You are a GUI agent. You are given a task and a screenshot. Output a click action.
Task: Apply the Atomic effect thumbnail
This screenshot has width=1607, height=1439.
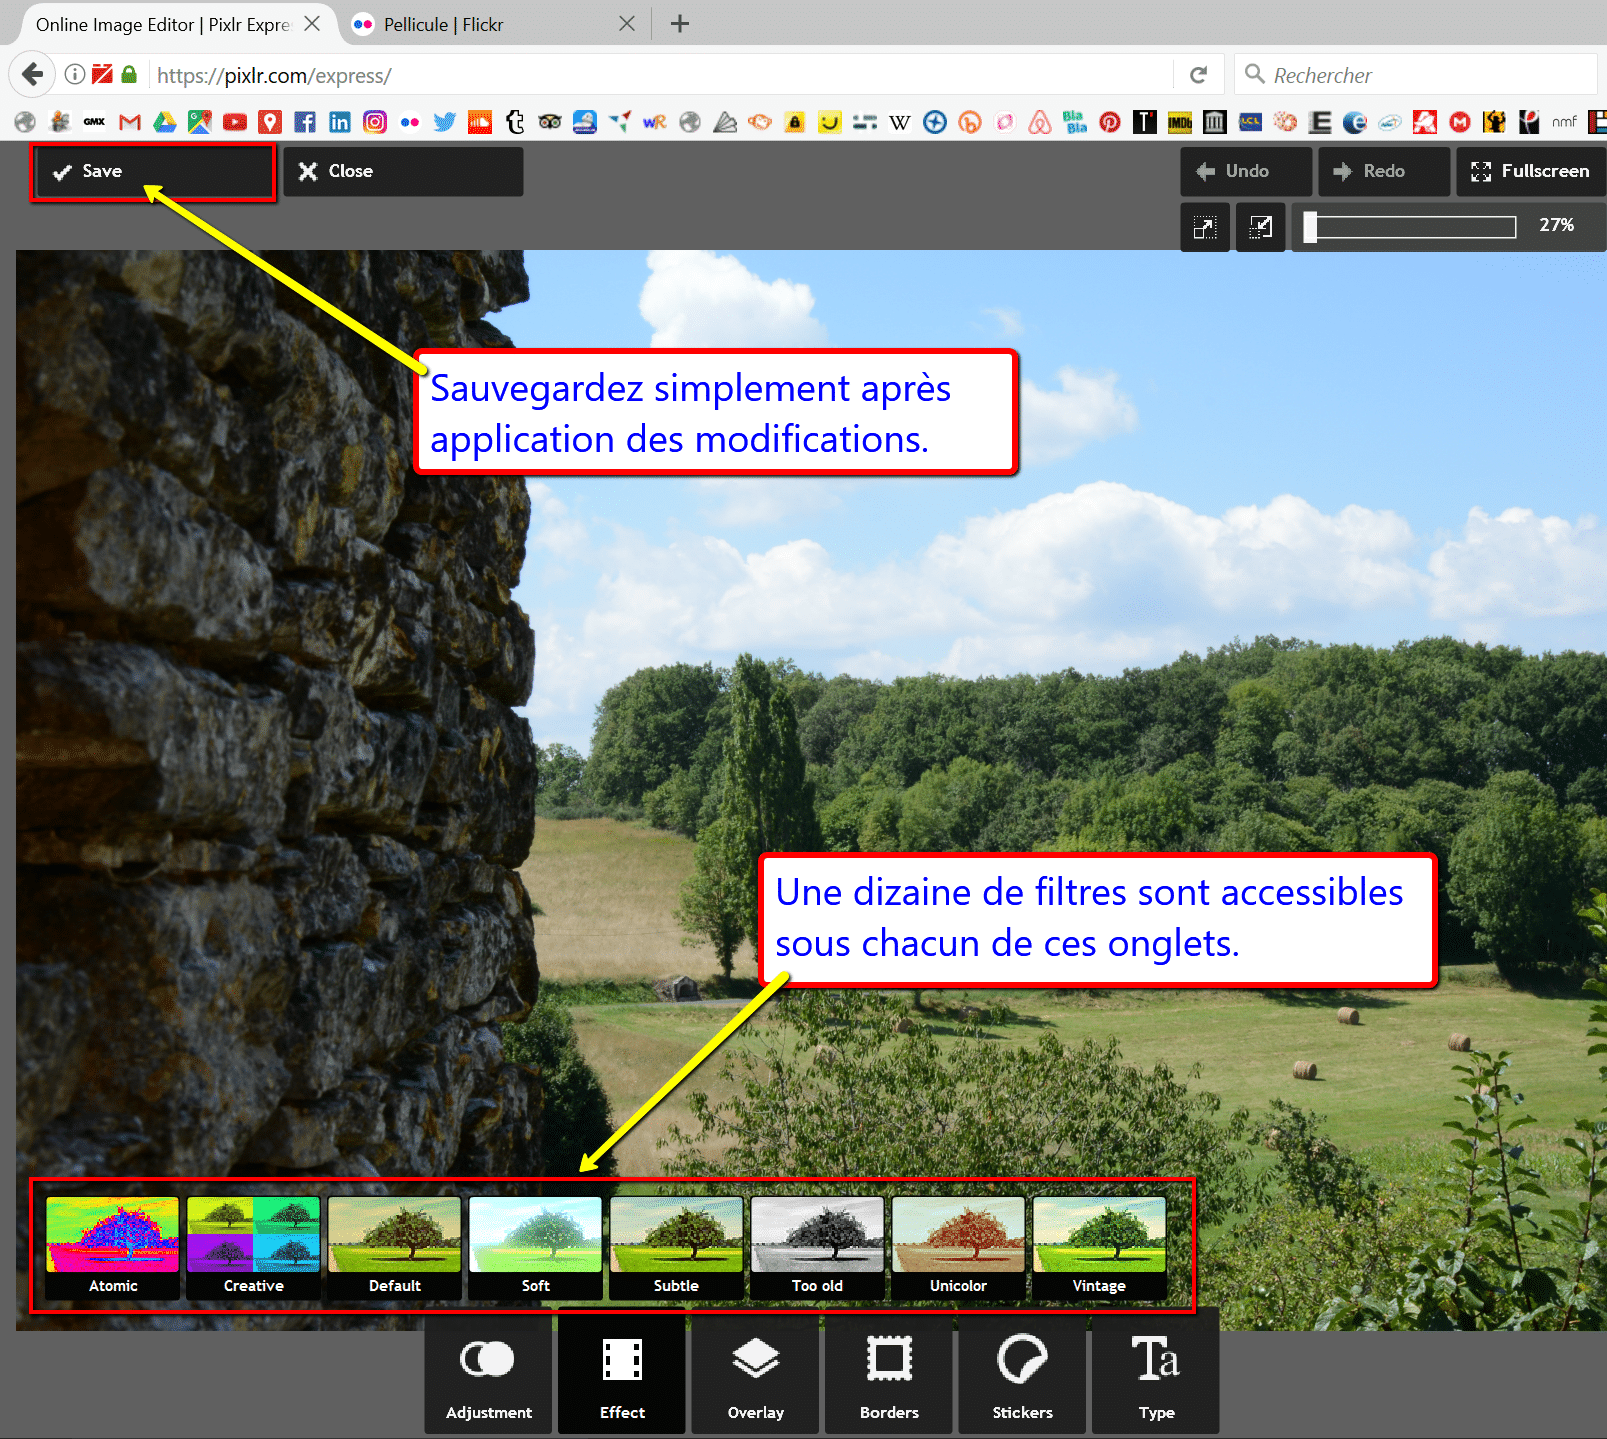point(113,1248)
